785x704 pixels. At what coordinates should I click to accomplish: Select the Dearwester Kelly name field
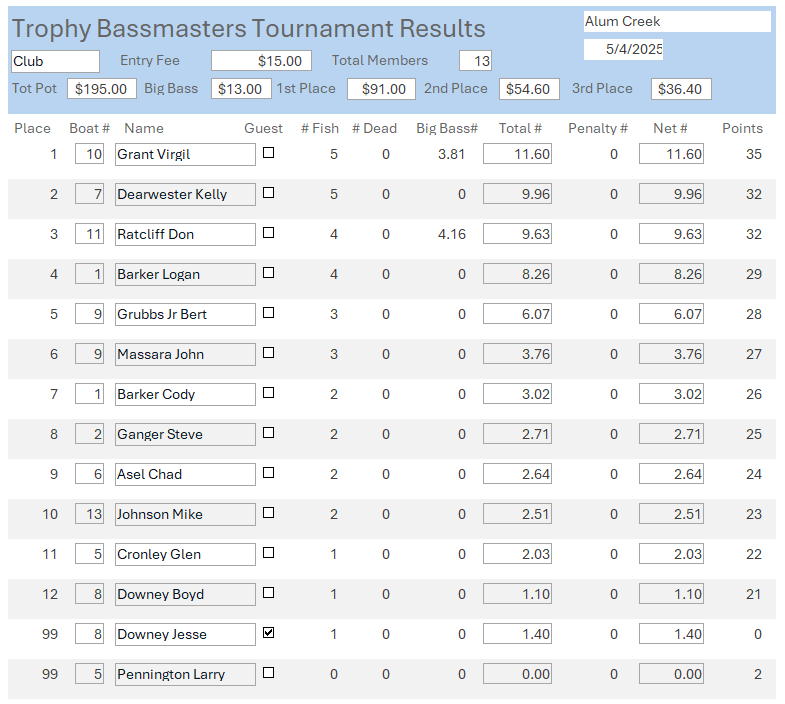185,194
